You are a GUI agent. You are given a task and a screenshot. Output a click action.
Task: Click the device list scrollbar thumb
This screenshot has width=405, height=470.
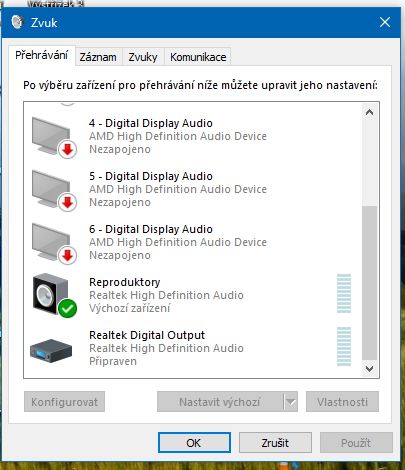369,283
